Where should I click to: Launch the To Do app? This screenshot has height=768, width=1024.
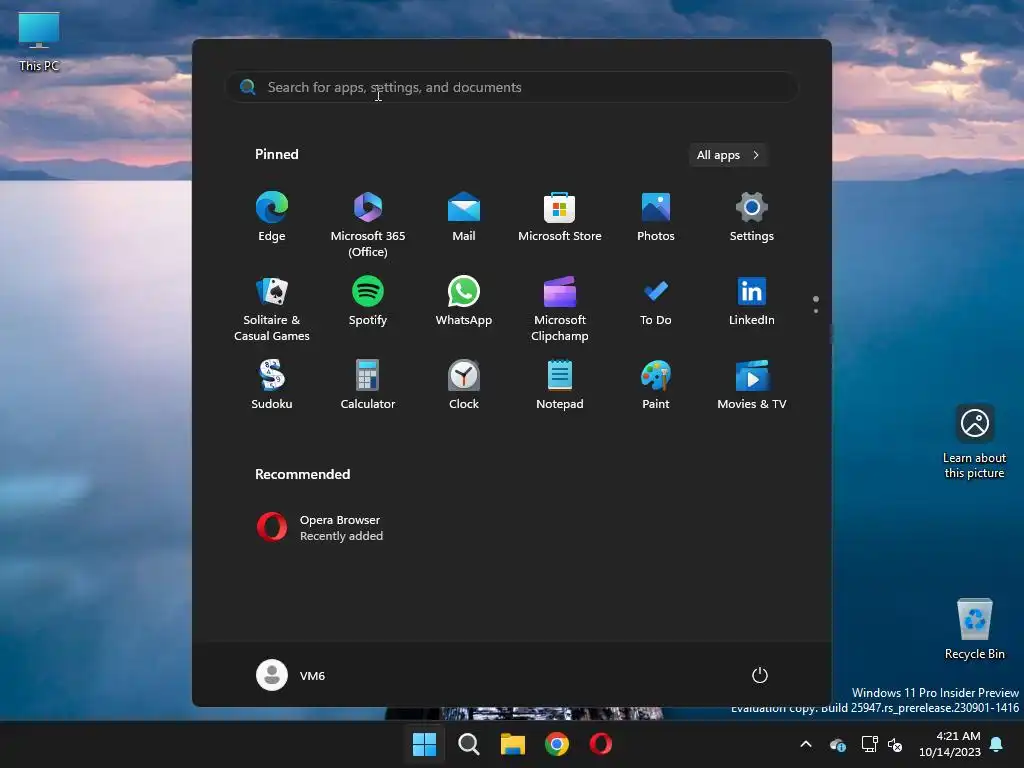coord(656,302)
